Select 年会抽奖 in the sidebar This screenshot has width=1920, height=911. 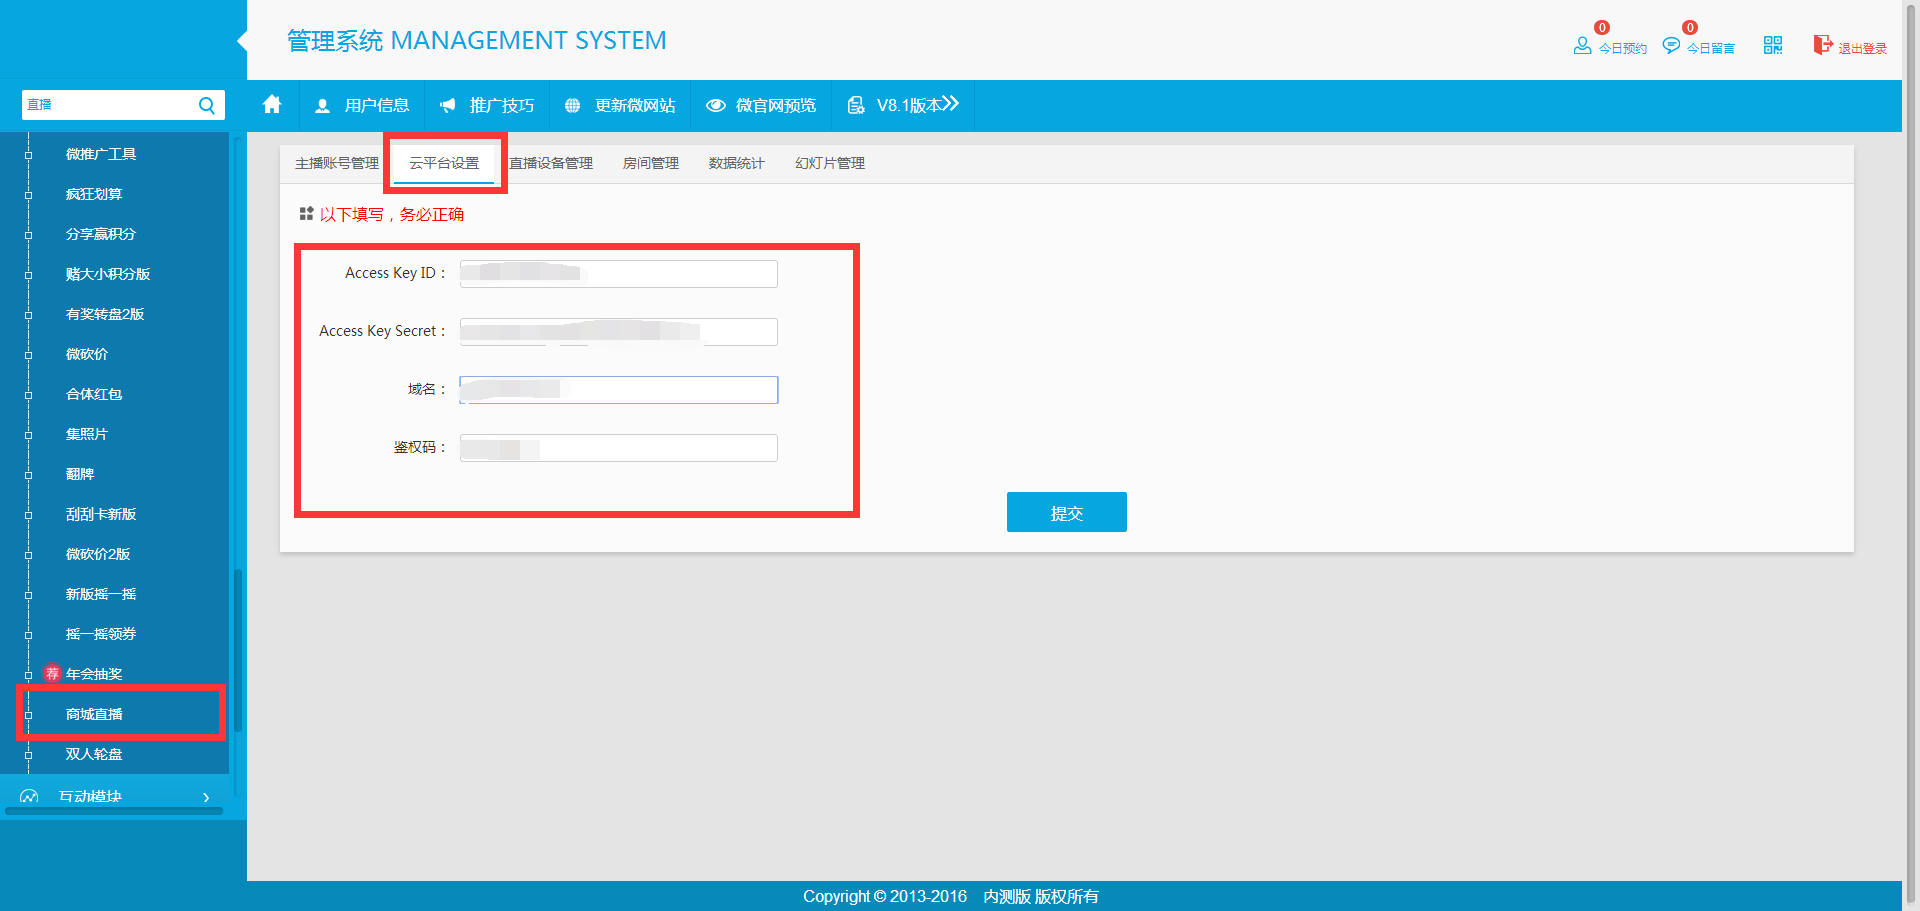click(94, 674)
